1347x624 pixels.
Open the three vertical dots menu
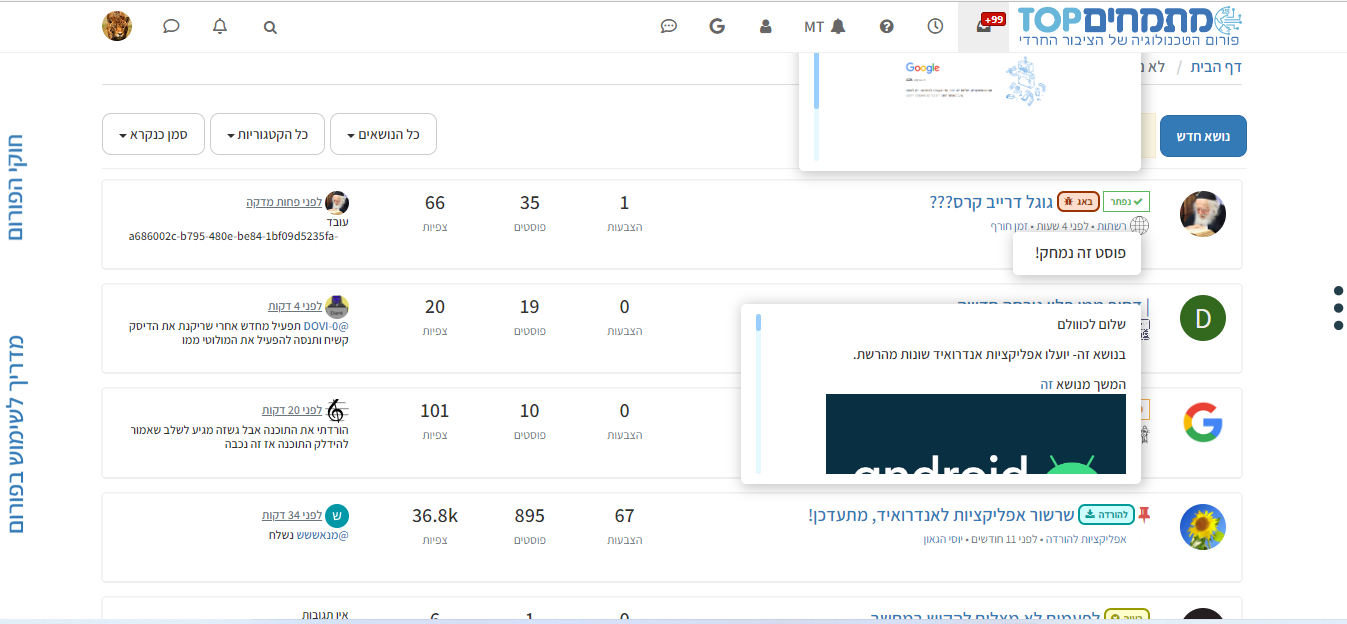[x=1339, y=308]
